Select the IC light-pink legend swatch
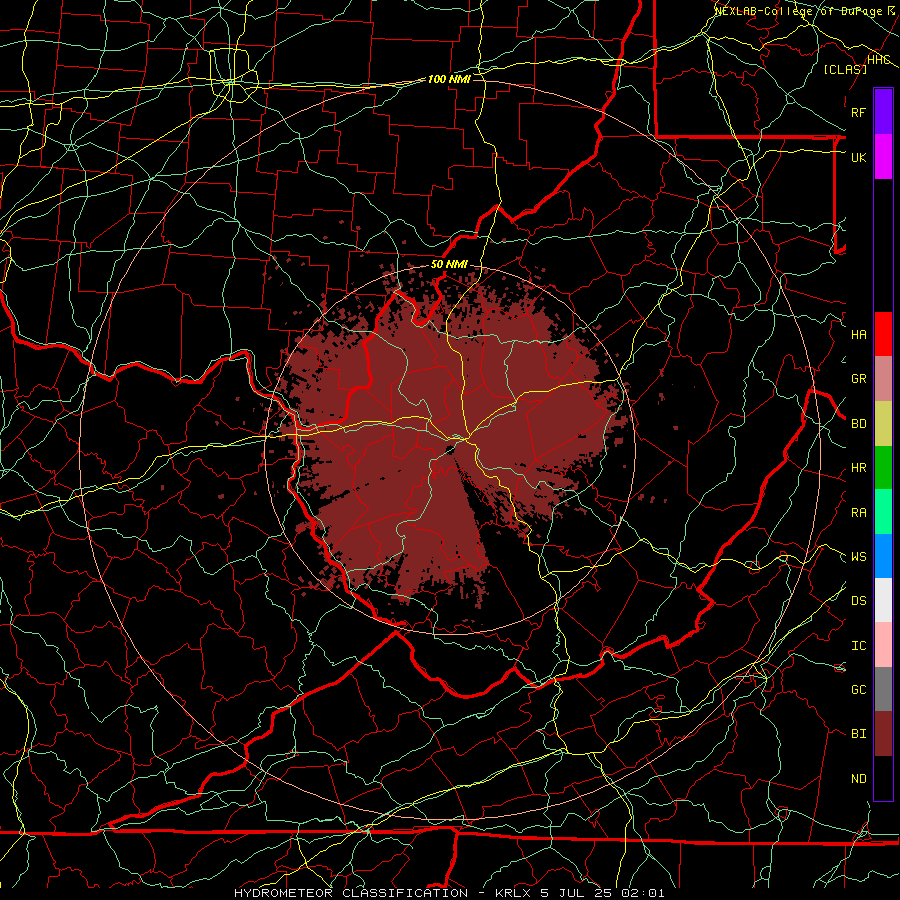900x900 pixels. click(x=883, y=645)
